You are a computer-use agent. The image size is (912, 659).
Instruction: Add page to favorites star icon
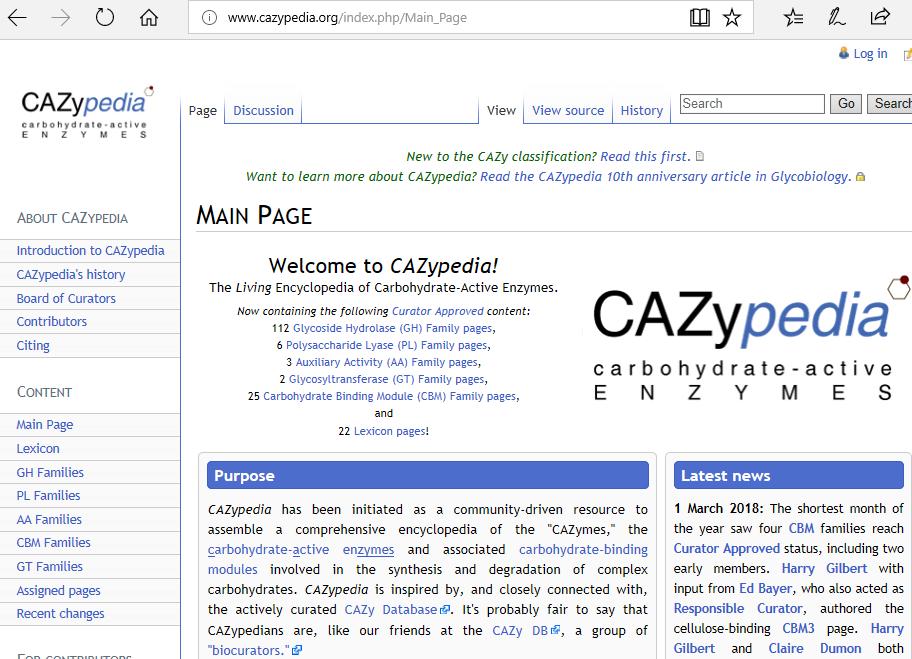click(732, 17)
